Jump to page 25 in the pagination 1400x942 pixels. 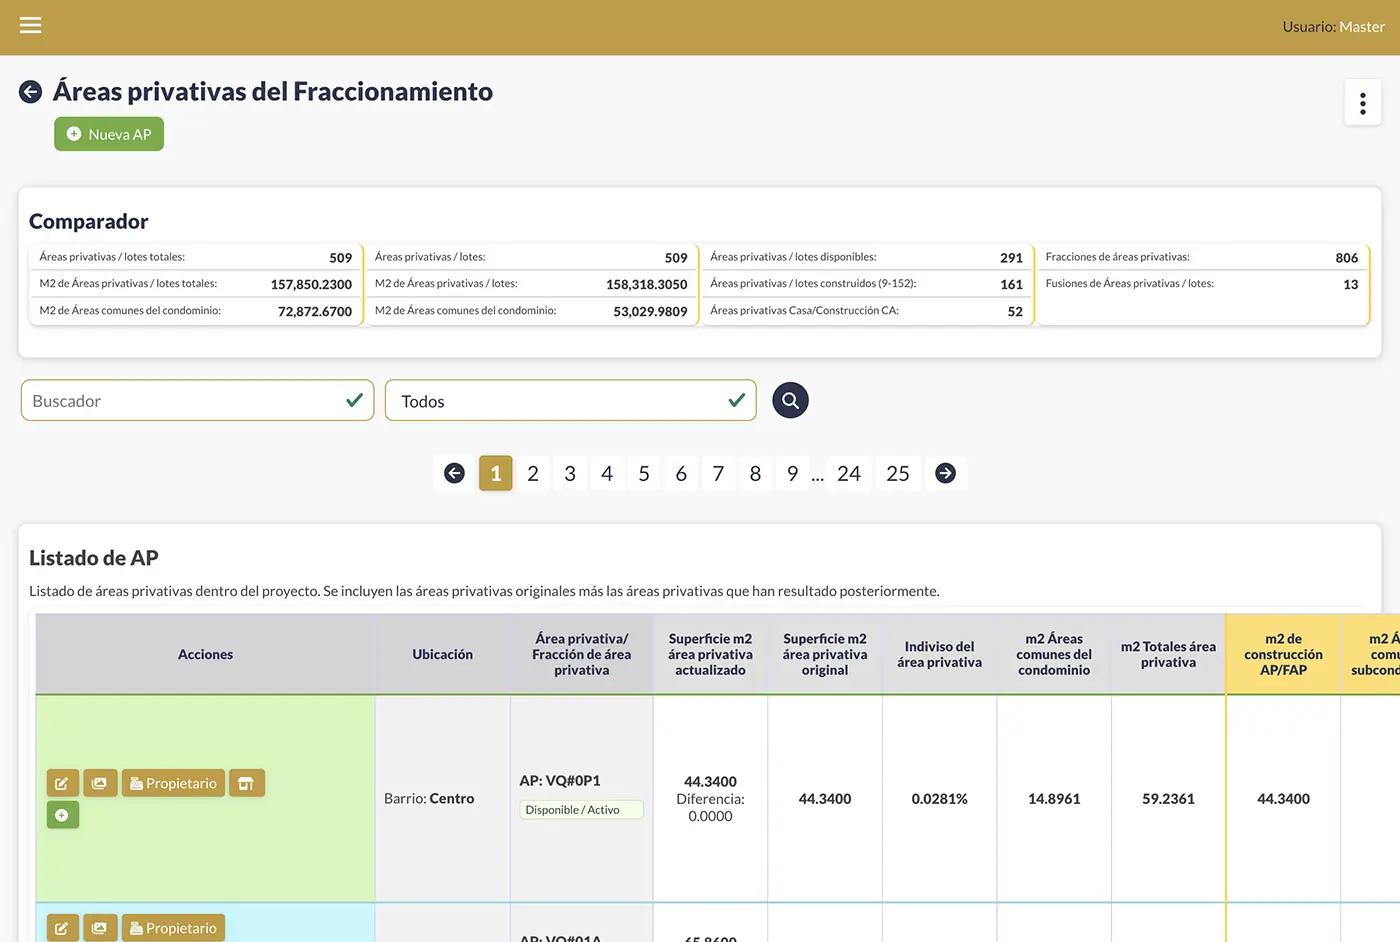[897, 473]
